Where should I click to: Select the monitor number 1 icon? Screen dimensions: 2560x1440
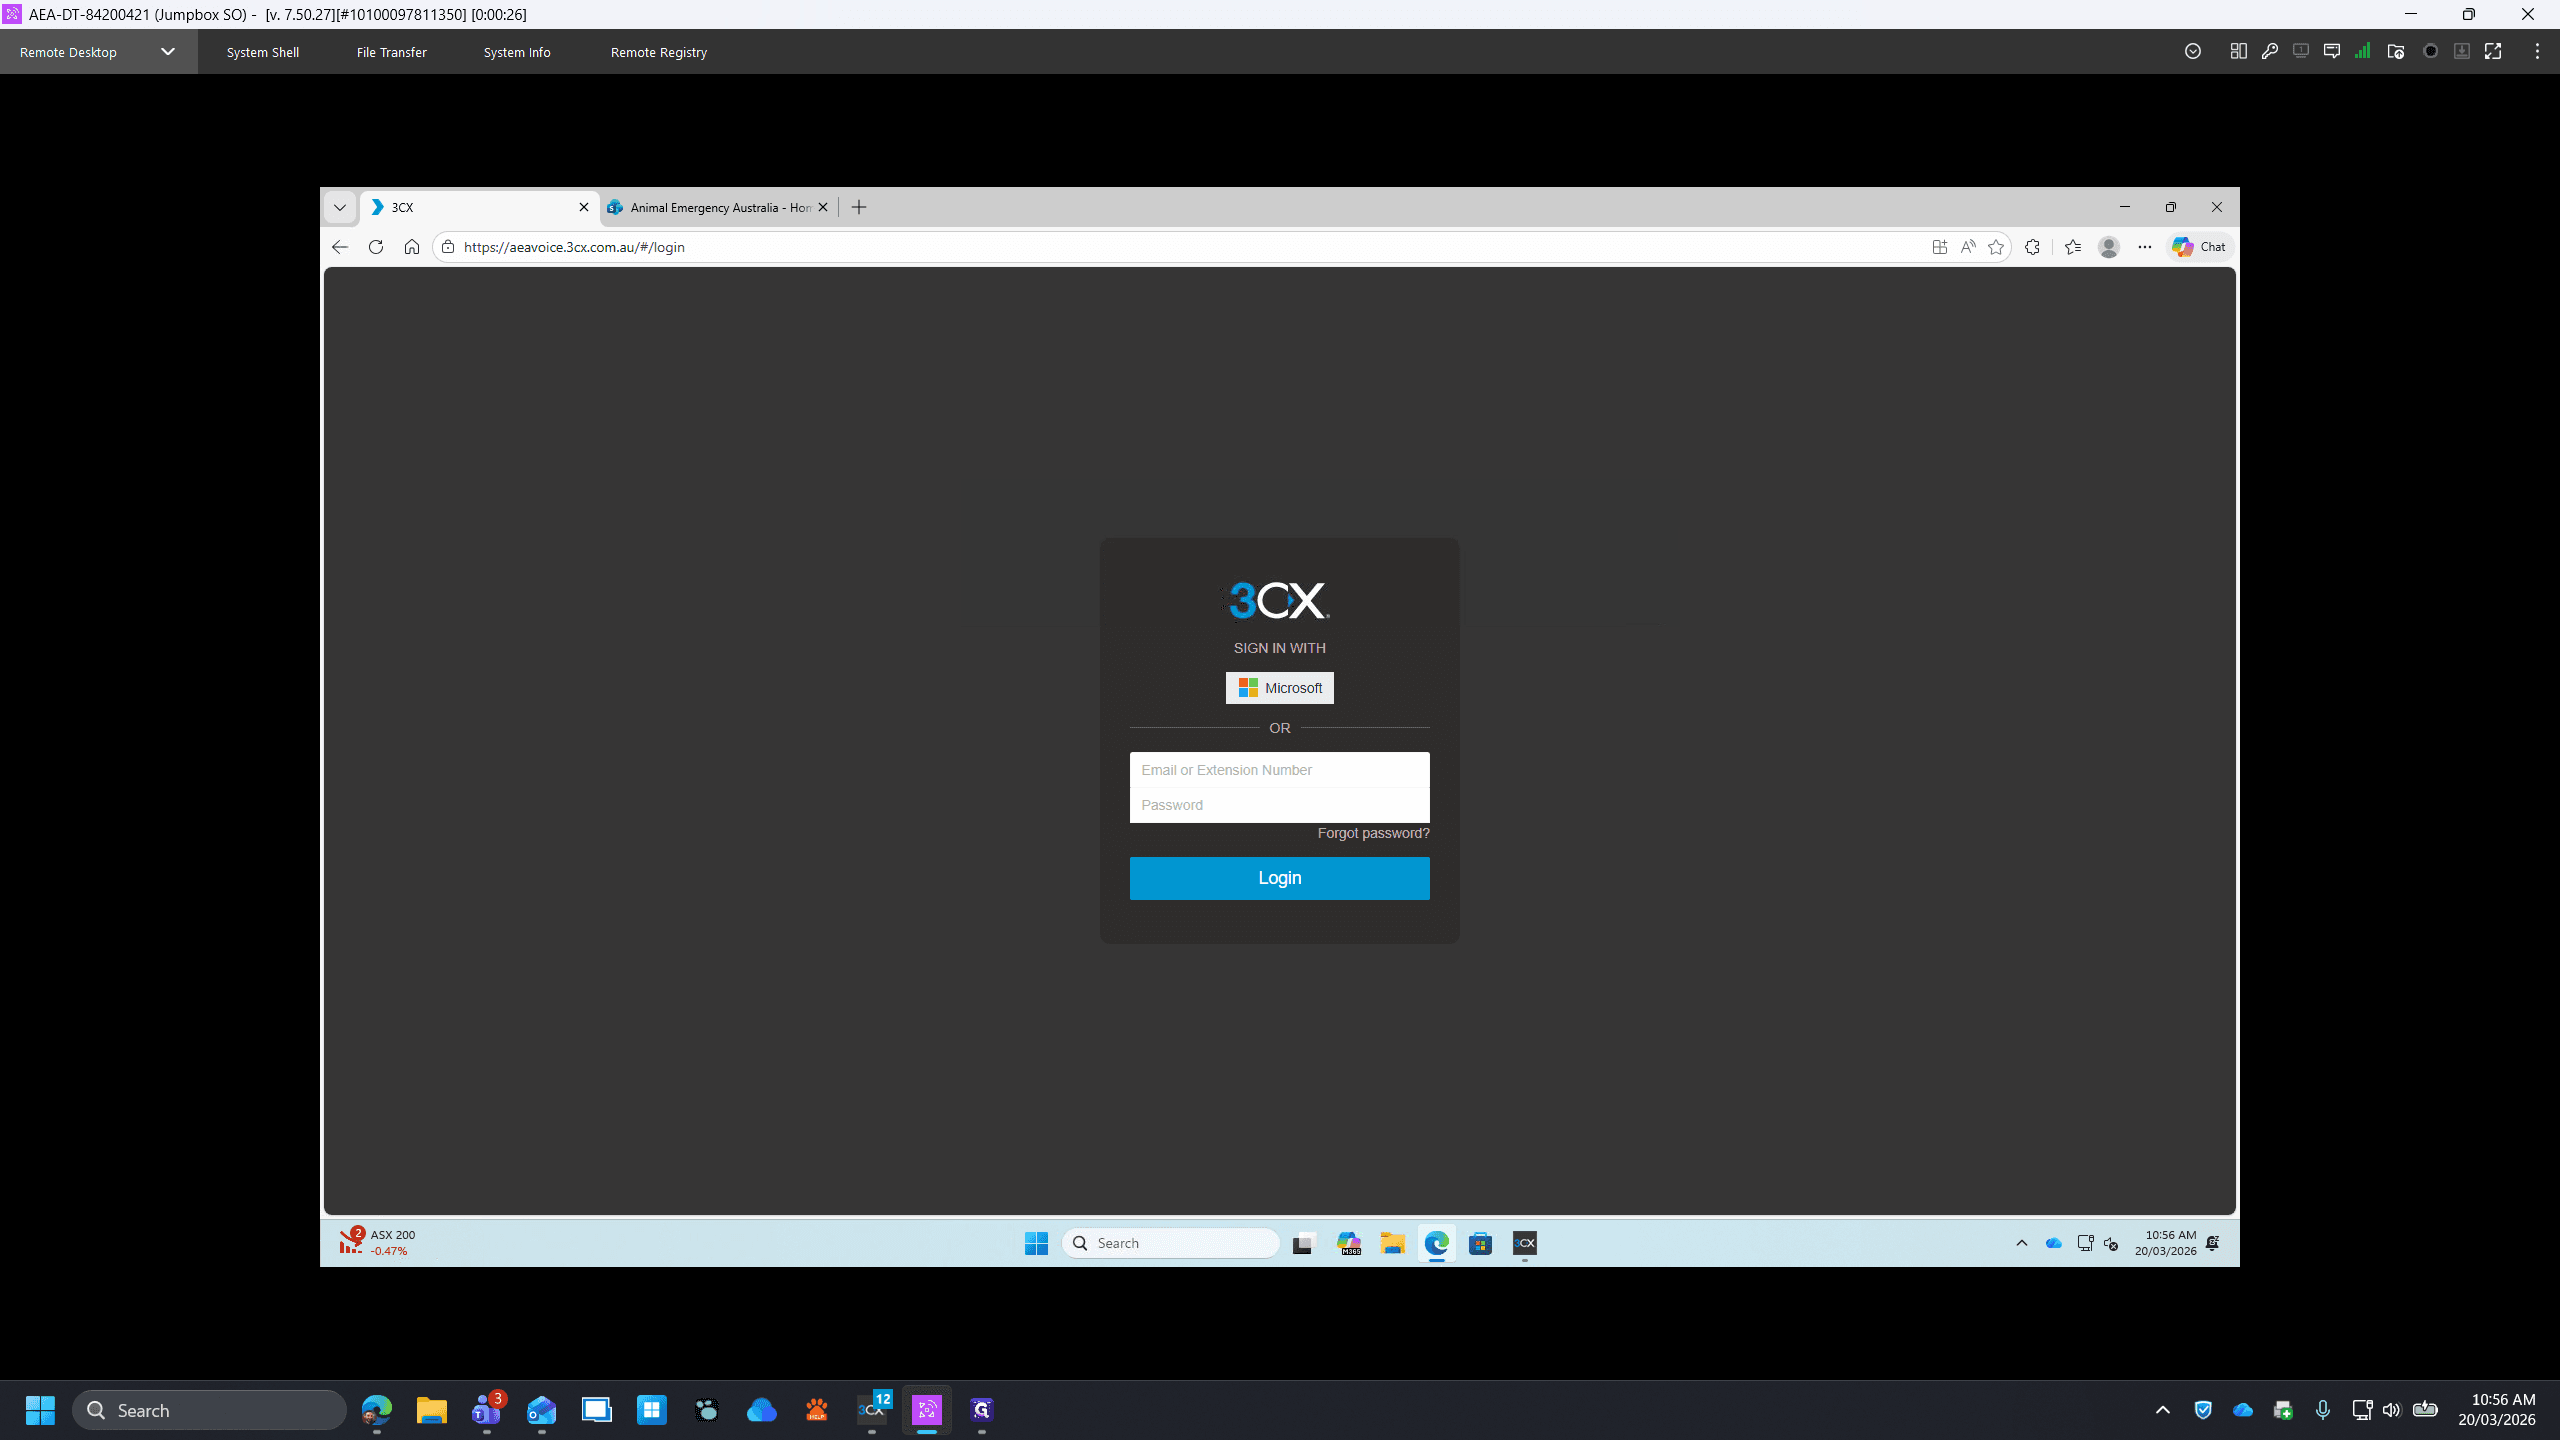pyautogui.click(x=2301, y=51)
